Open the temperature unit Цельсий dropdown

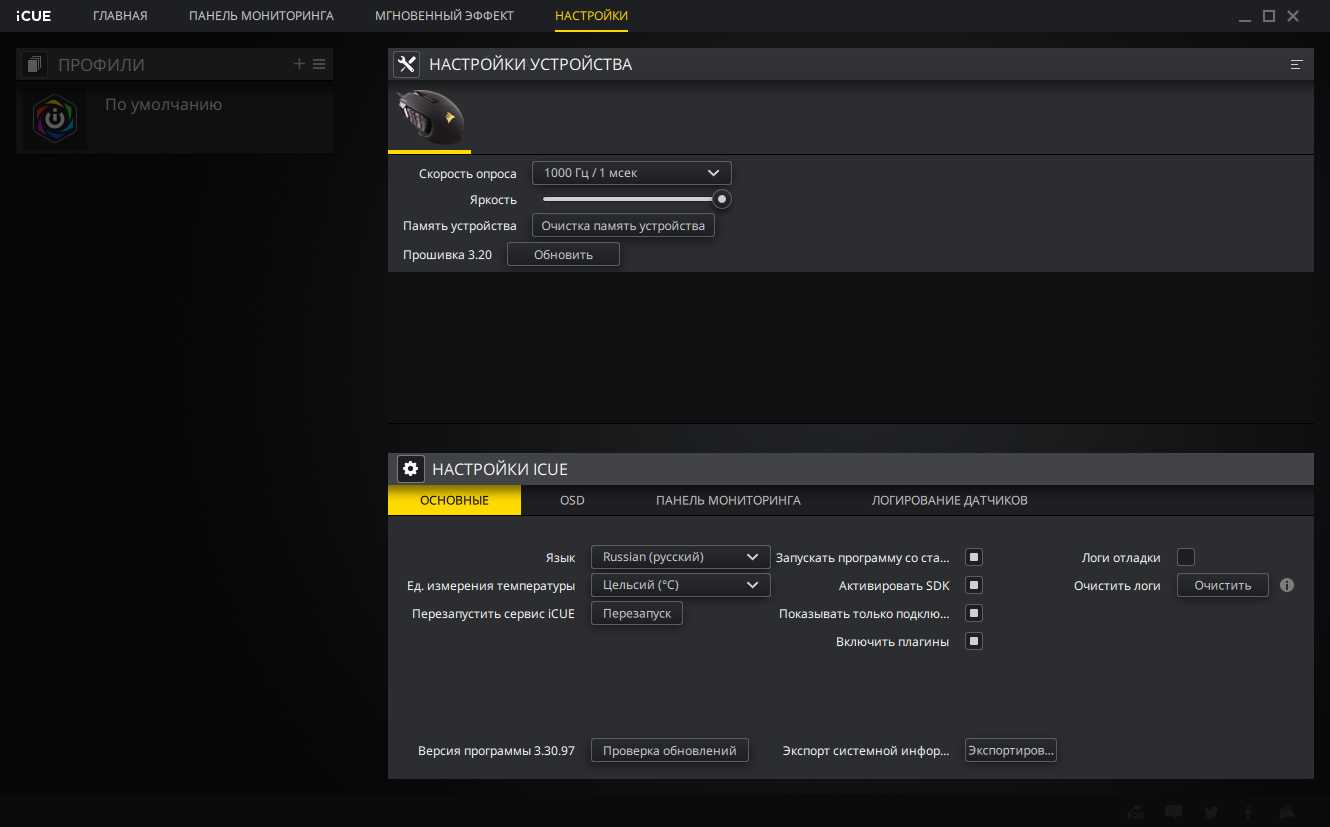pyautogui.click(x=680, y=585)
